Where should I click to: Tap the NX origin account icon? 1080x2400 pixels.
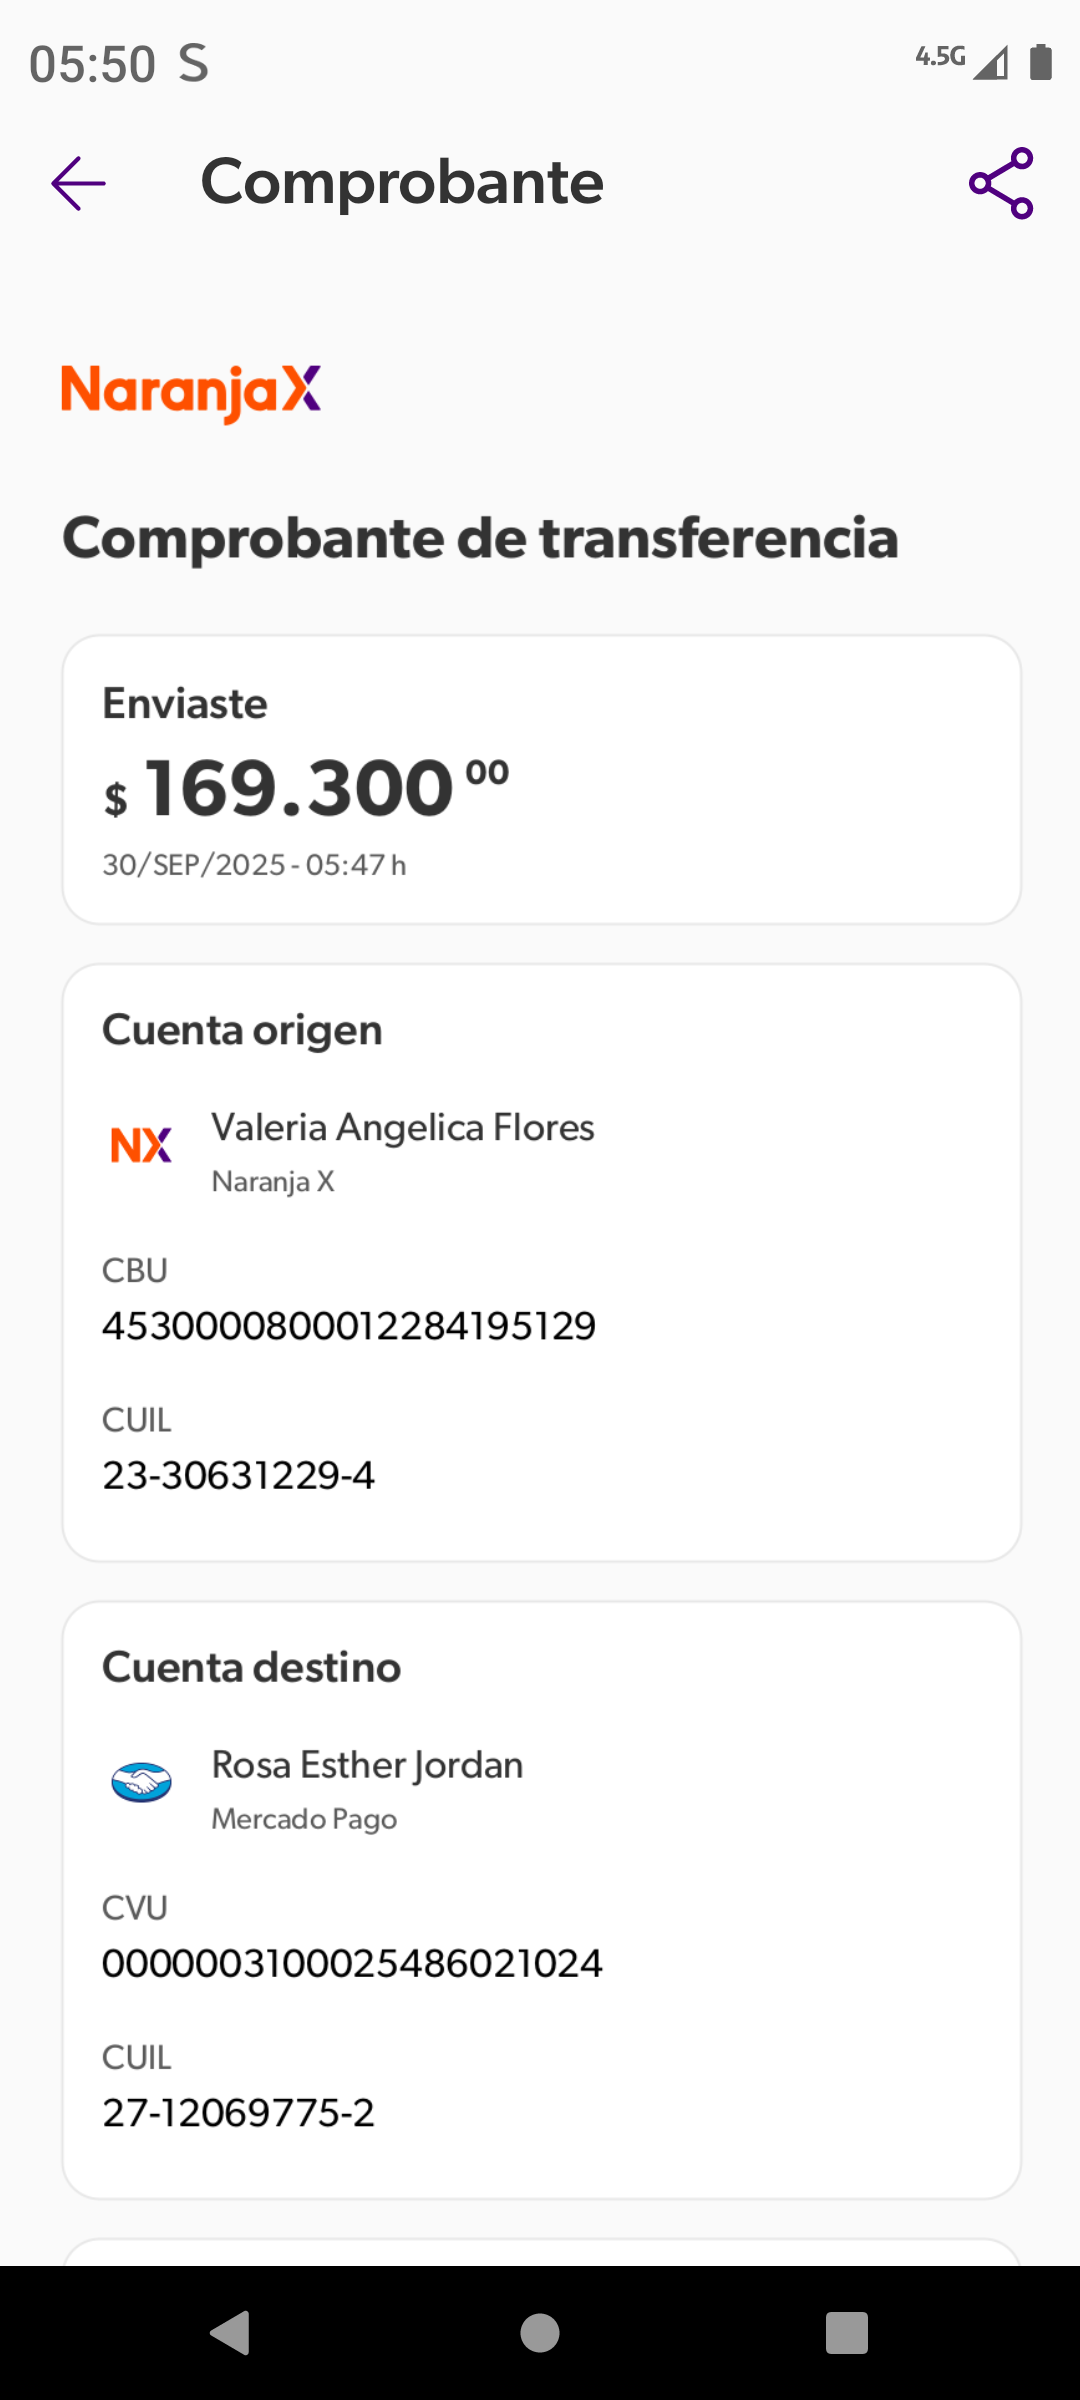point(141,1145)
